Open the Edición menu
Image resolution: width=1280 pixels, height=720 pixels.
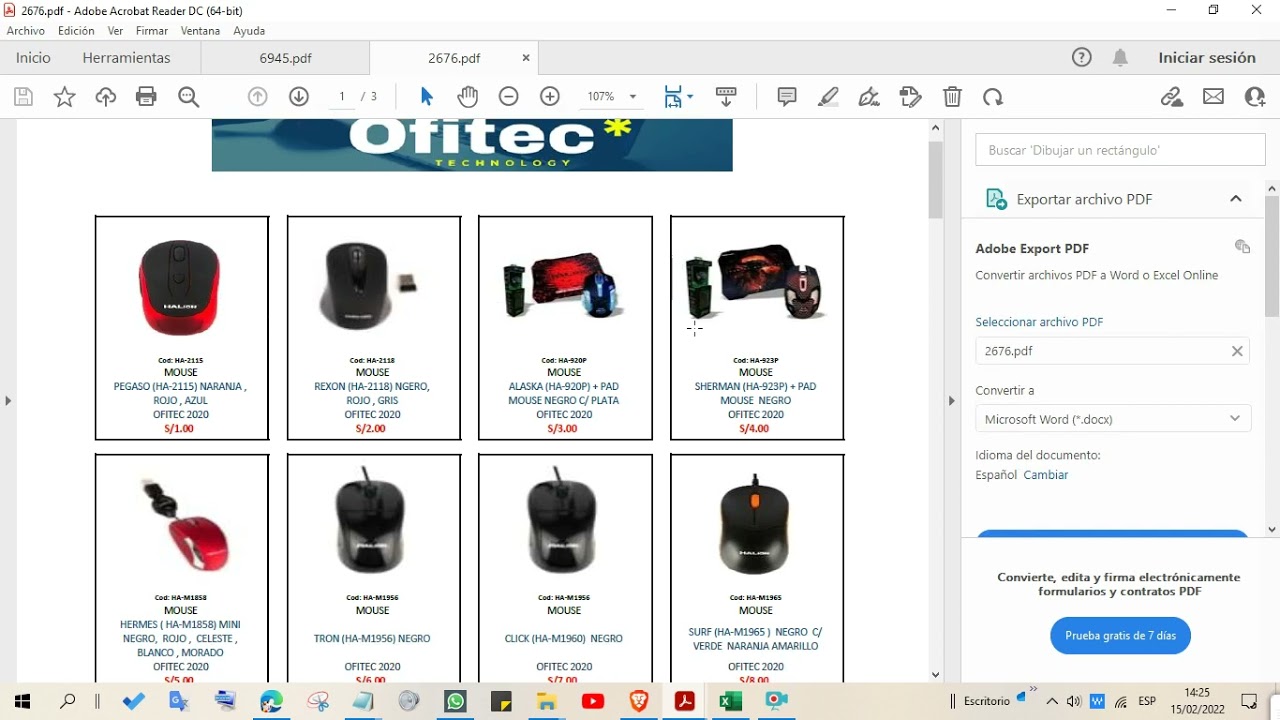pos(76,31)
